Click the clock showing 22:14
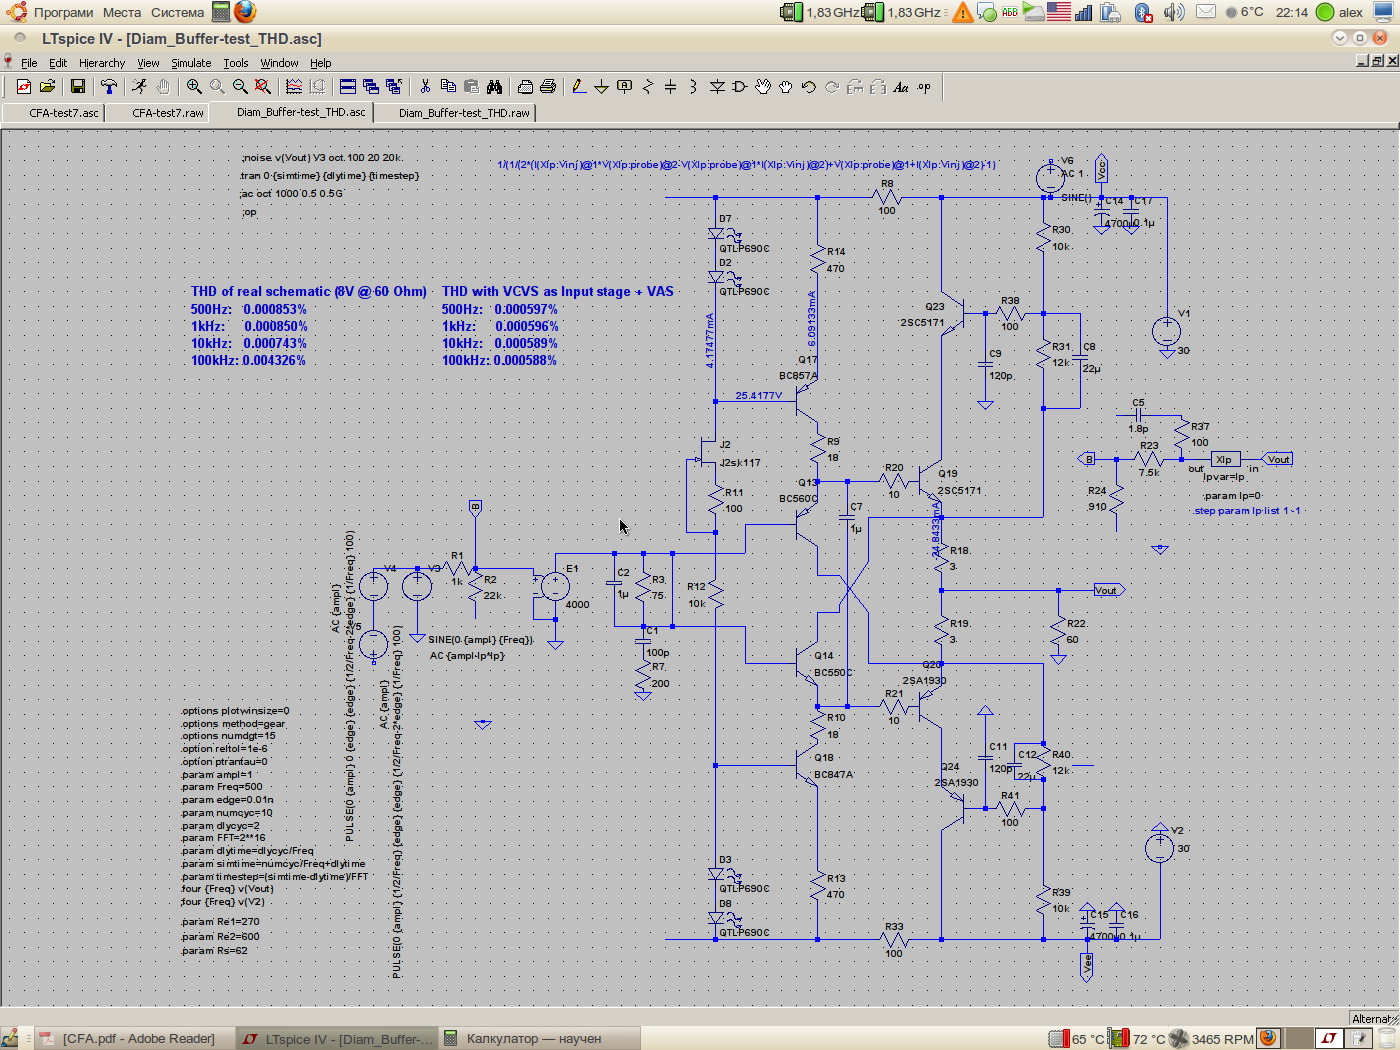1400x1050 pixels. coord(1291,12)
